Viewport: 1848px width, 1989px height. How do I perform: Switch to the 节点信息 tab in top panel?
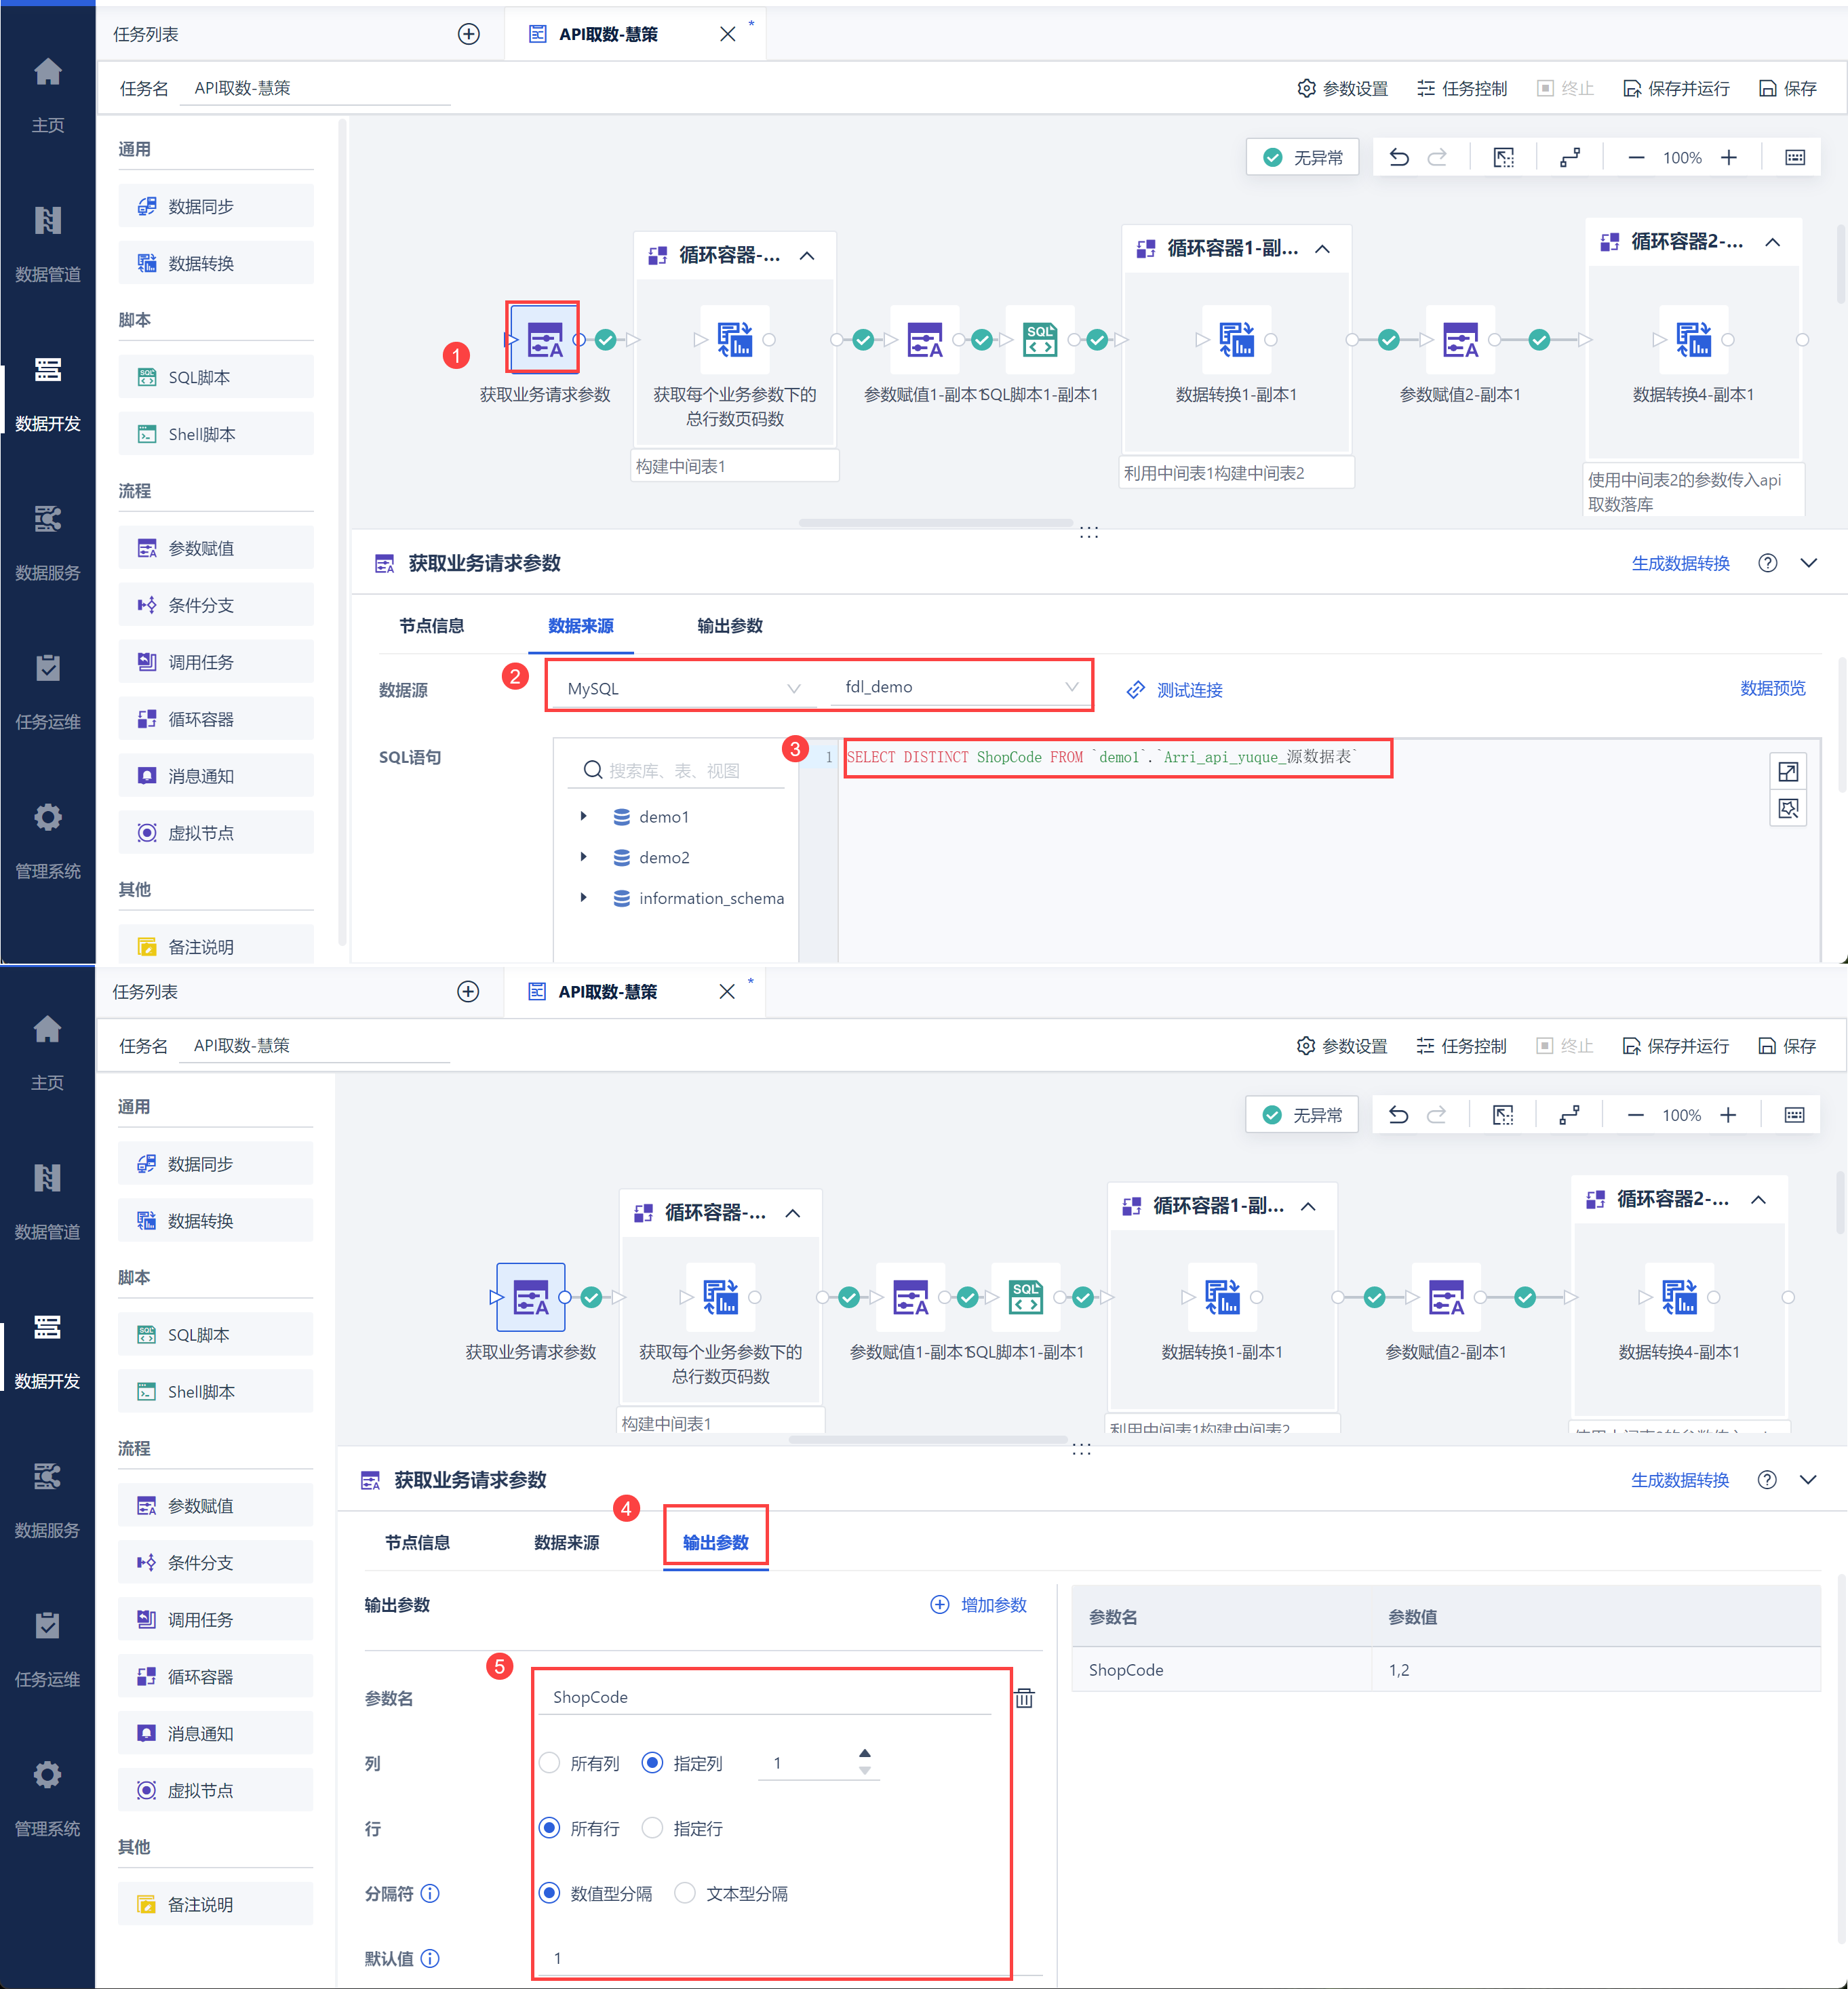click(432, 626)
